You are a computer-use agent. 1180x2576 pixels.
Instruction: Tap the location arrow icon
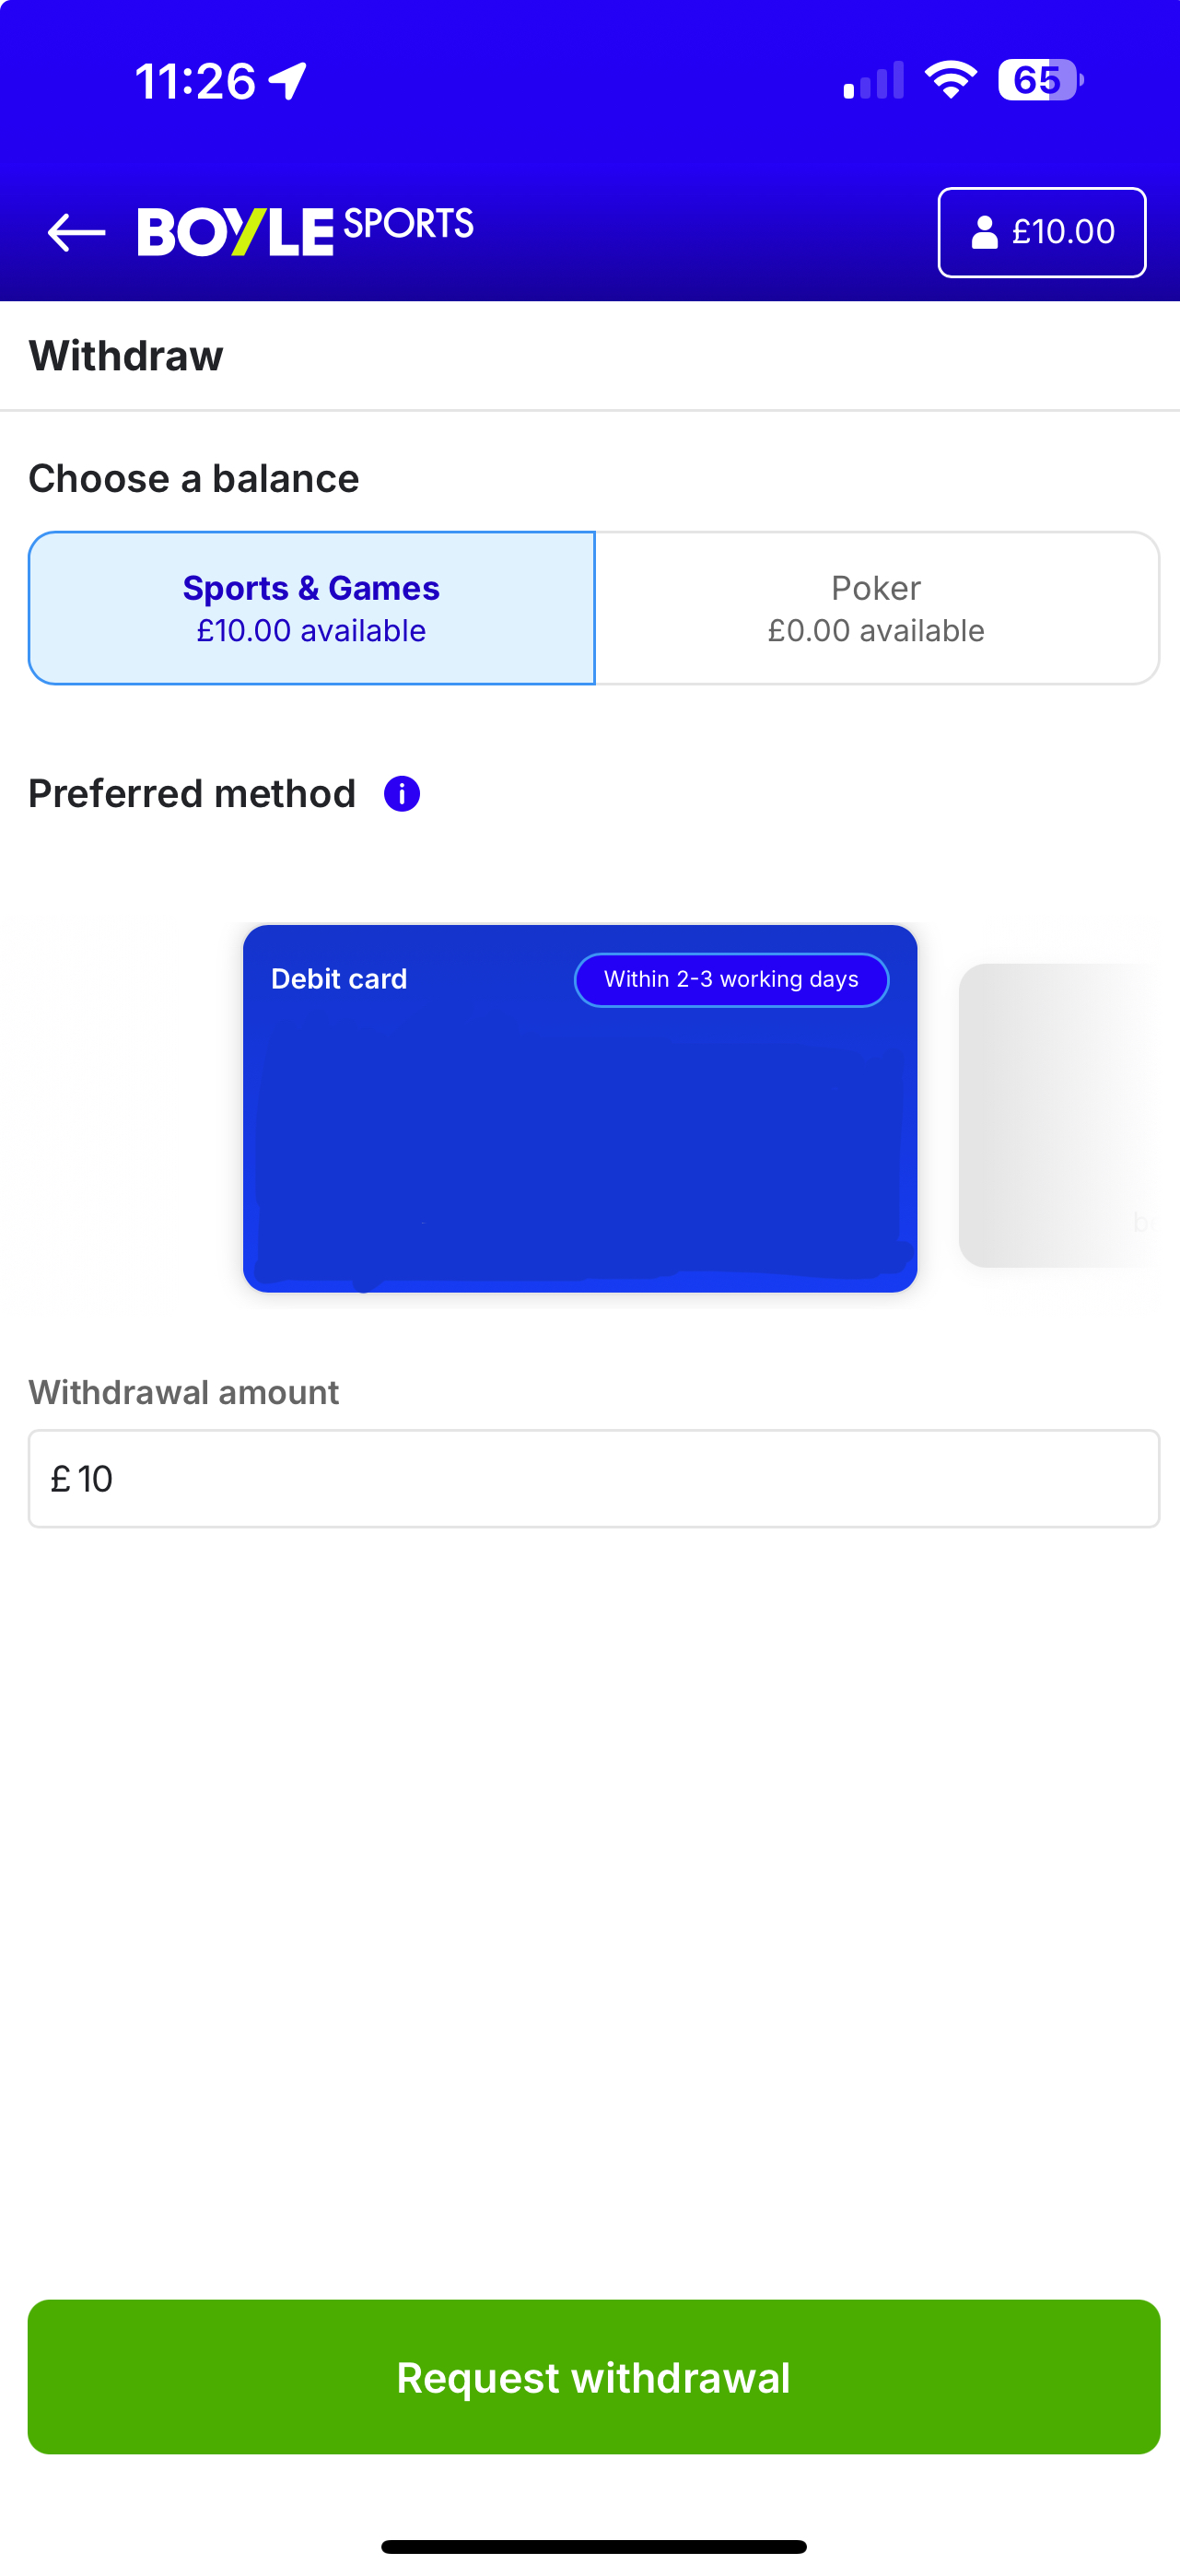point(288,81)
